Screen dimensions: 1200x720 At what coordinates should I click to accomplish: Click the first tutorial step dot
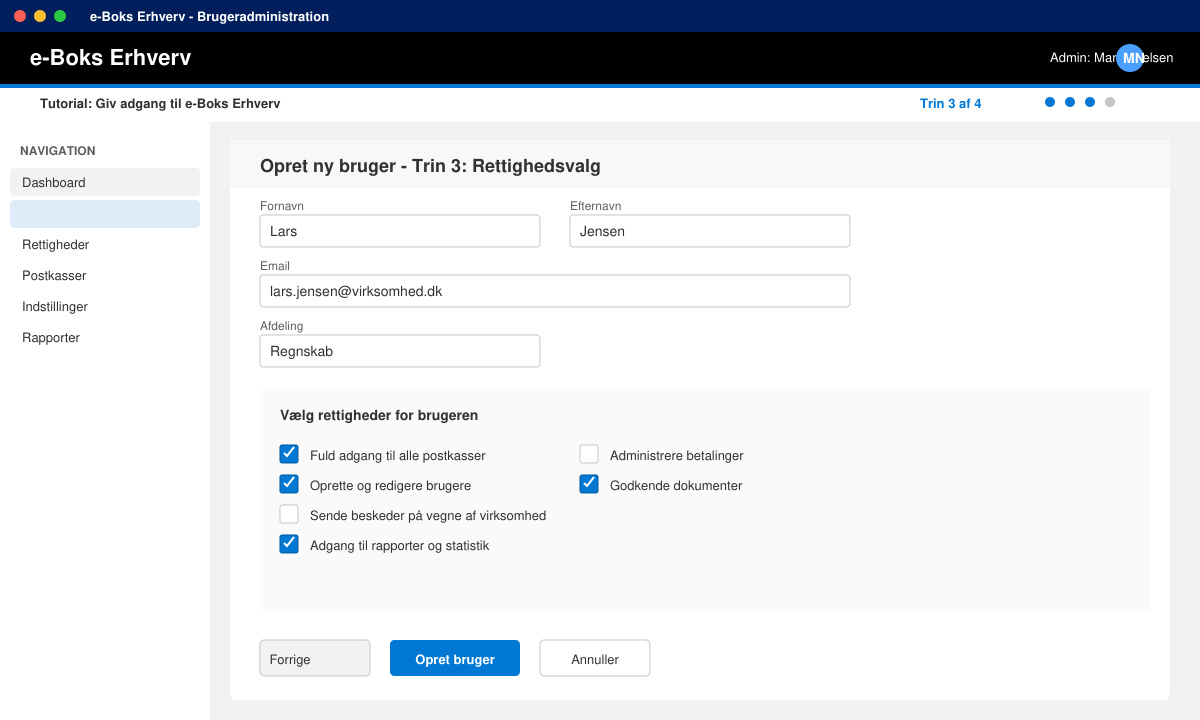pos(1050,102)
